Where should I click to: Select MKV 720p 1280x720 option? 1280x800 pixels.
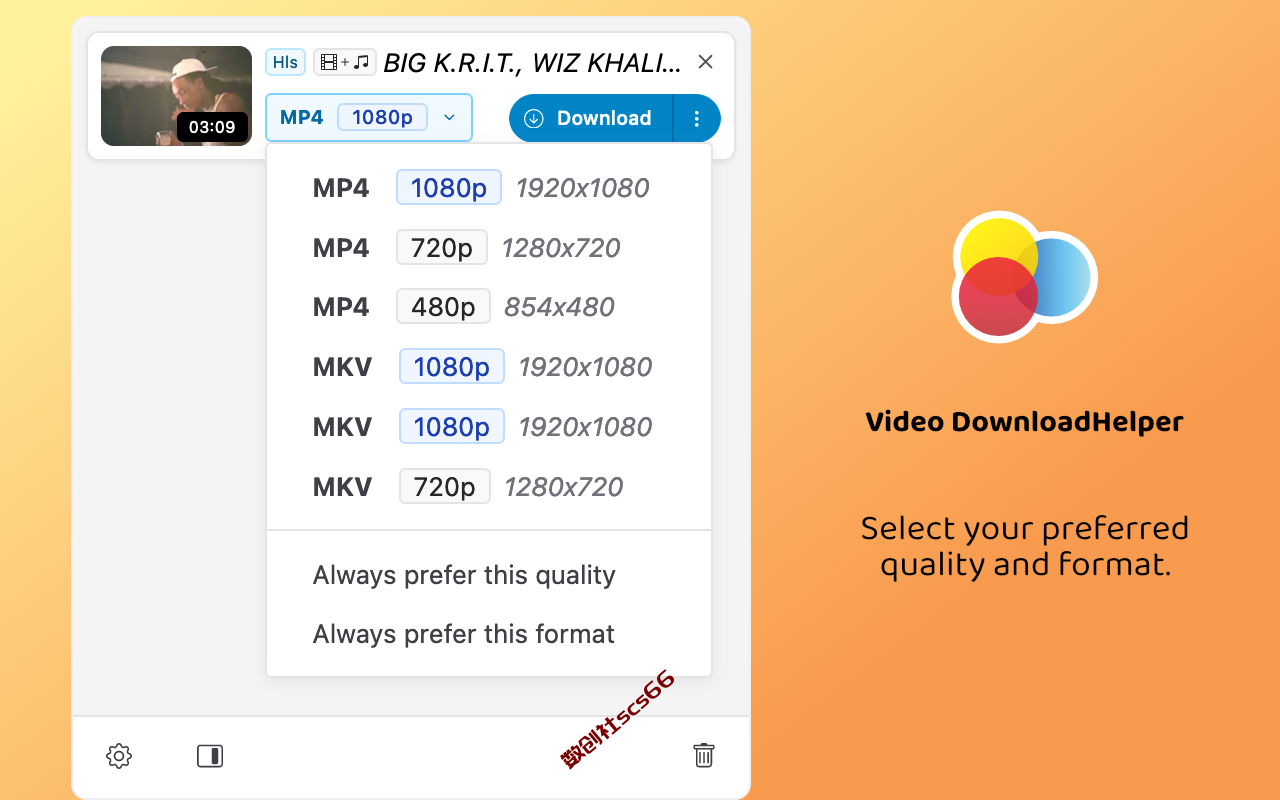(x=489, y=487)
